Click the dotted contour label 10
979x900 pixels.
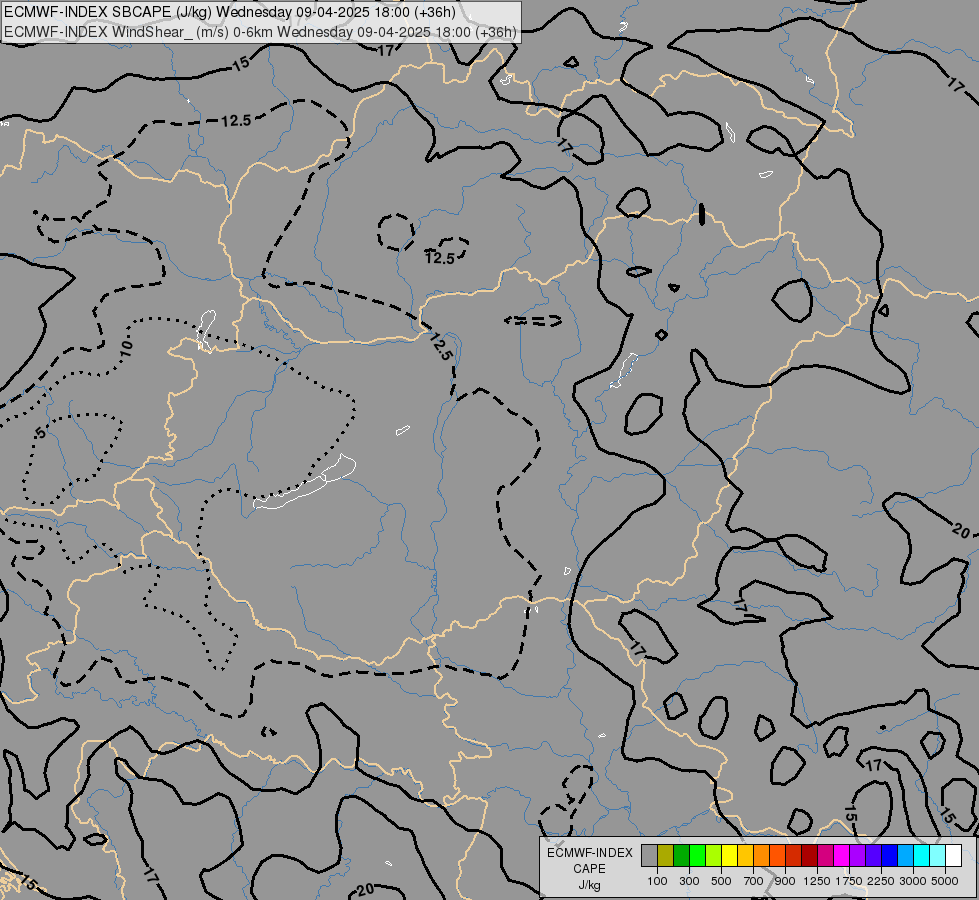127,347
